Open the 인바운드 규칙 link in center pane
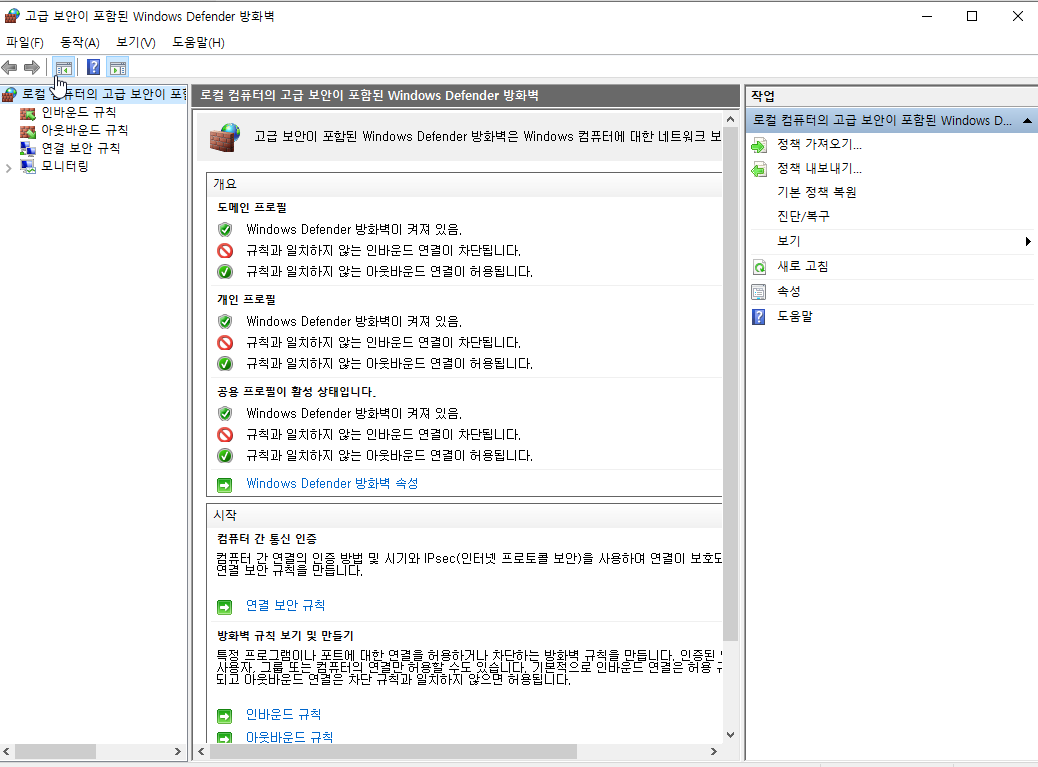 283,715
